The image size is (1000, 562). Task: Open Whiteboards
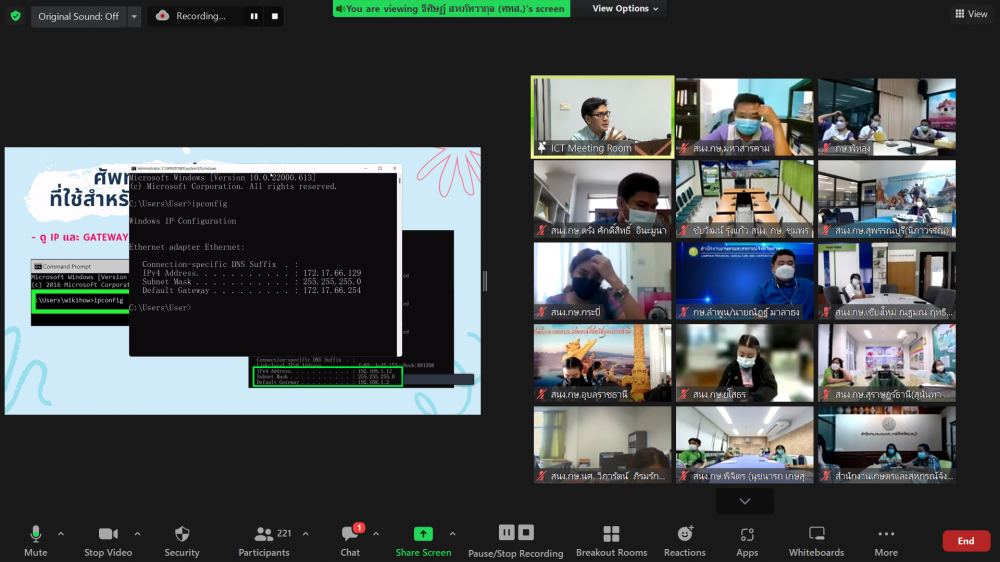pos(817,540)
